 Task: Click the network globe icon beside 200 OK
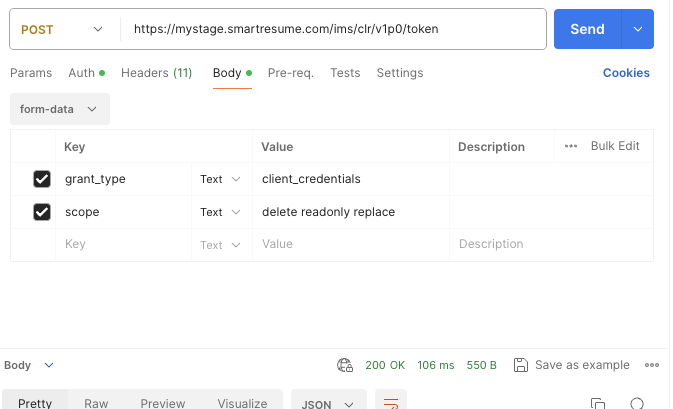[345, 365]
